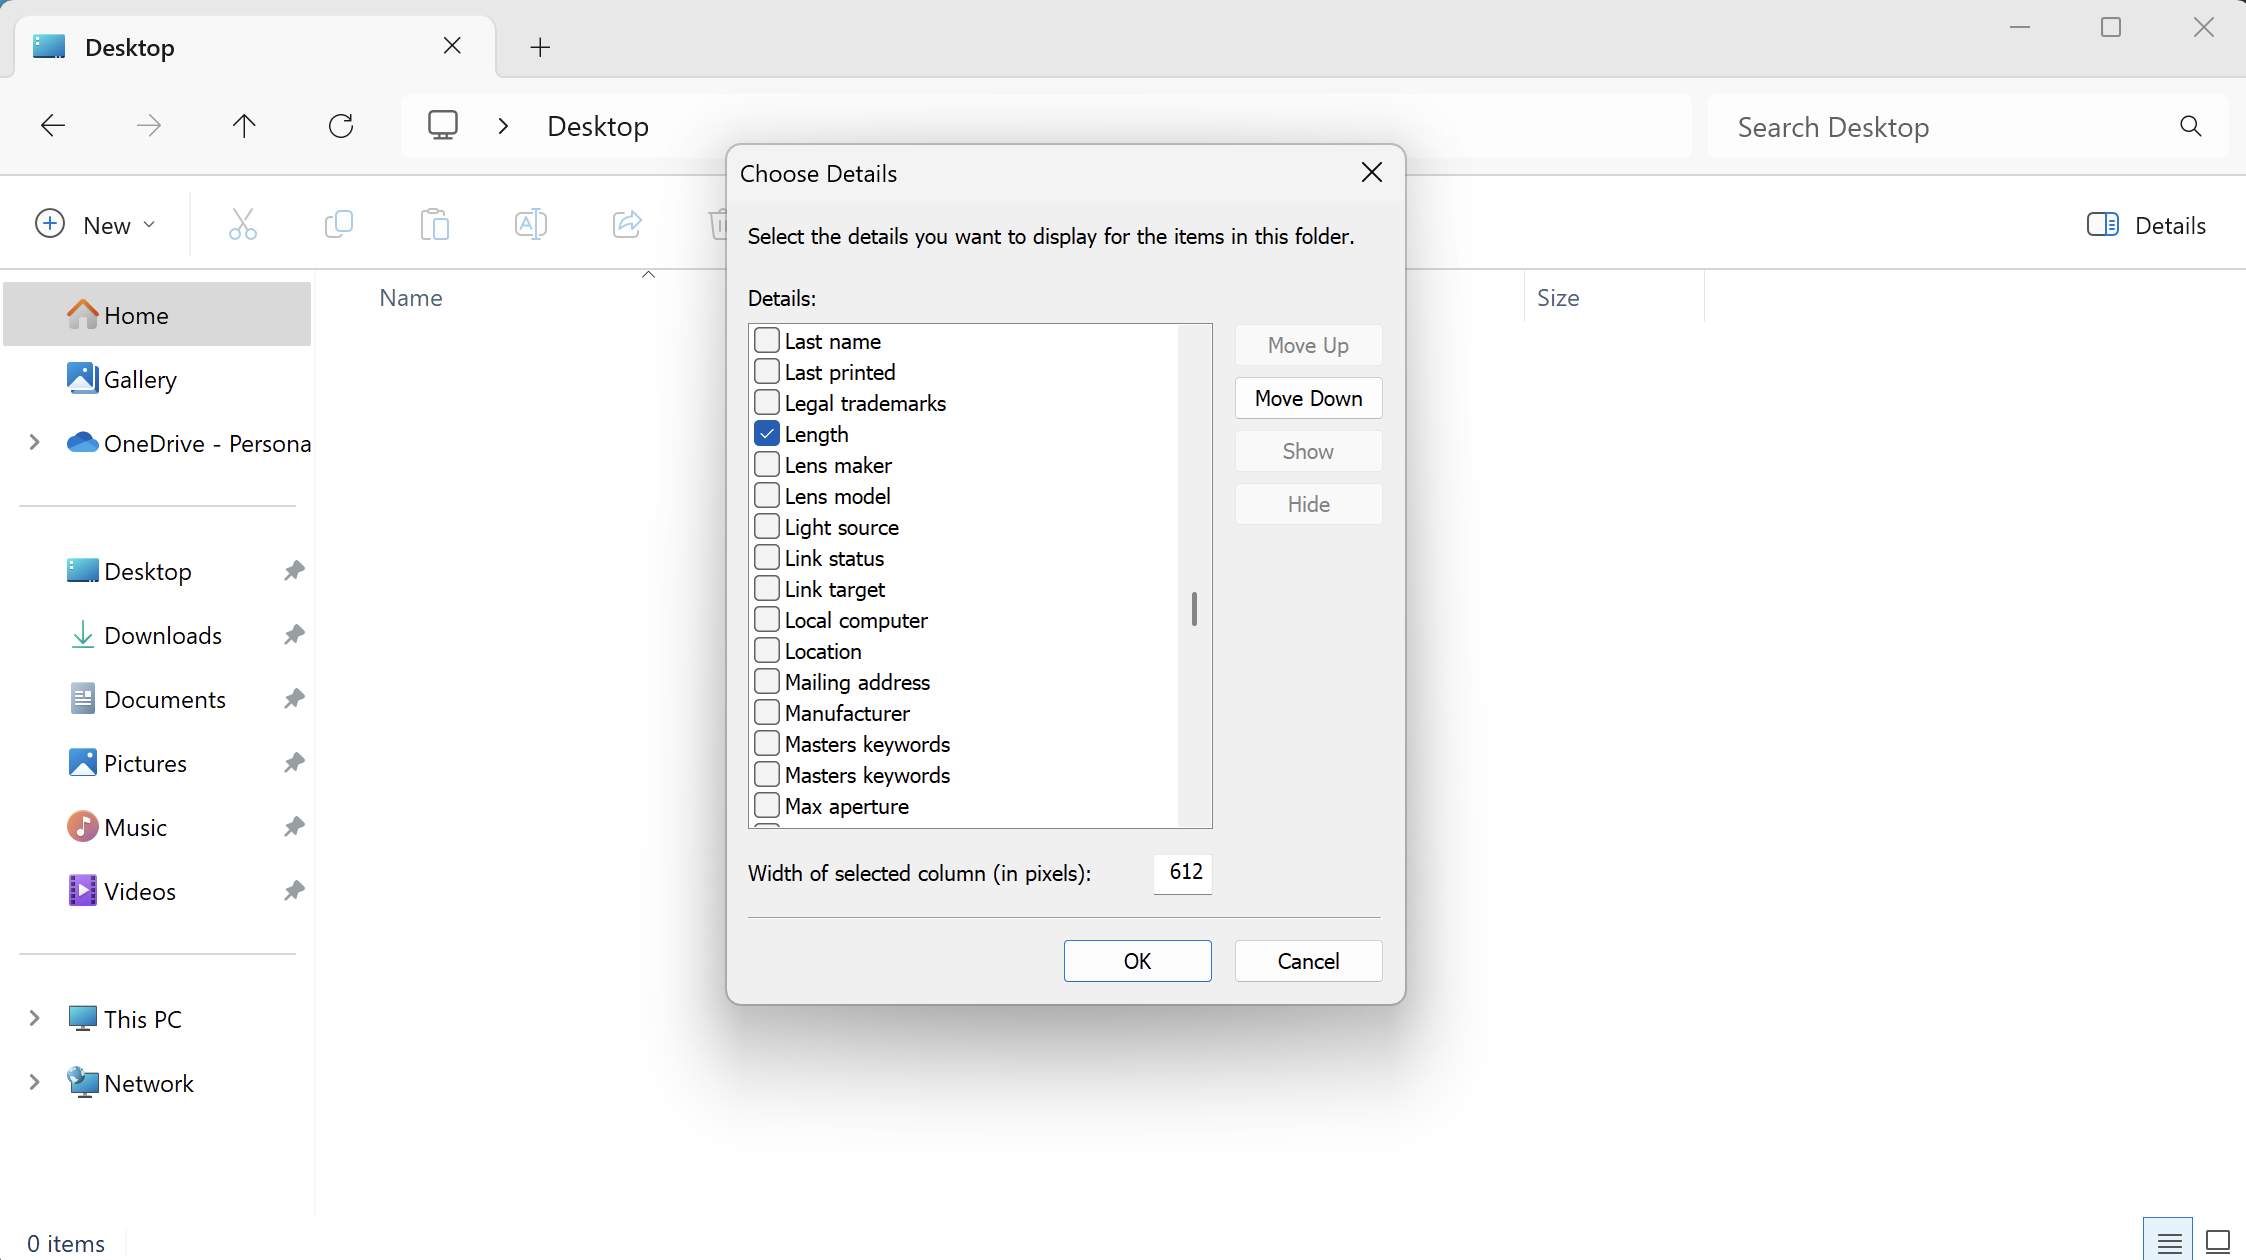Switch to details list view icon
Image resolution: width=2246 pixels, height=1260 pixels.
click(2168, 1241)
